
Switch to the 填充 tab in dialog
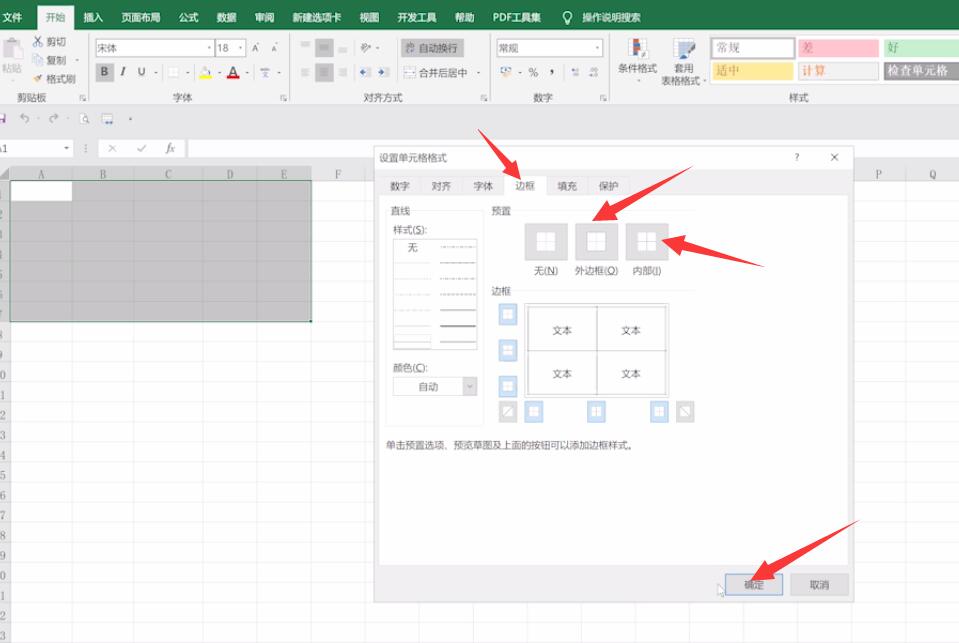567,186
